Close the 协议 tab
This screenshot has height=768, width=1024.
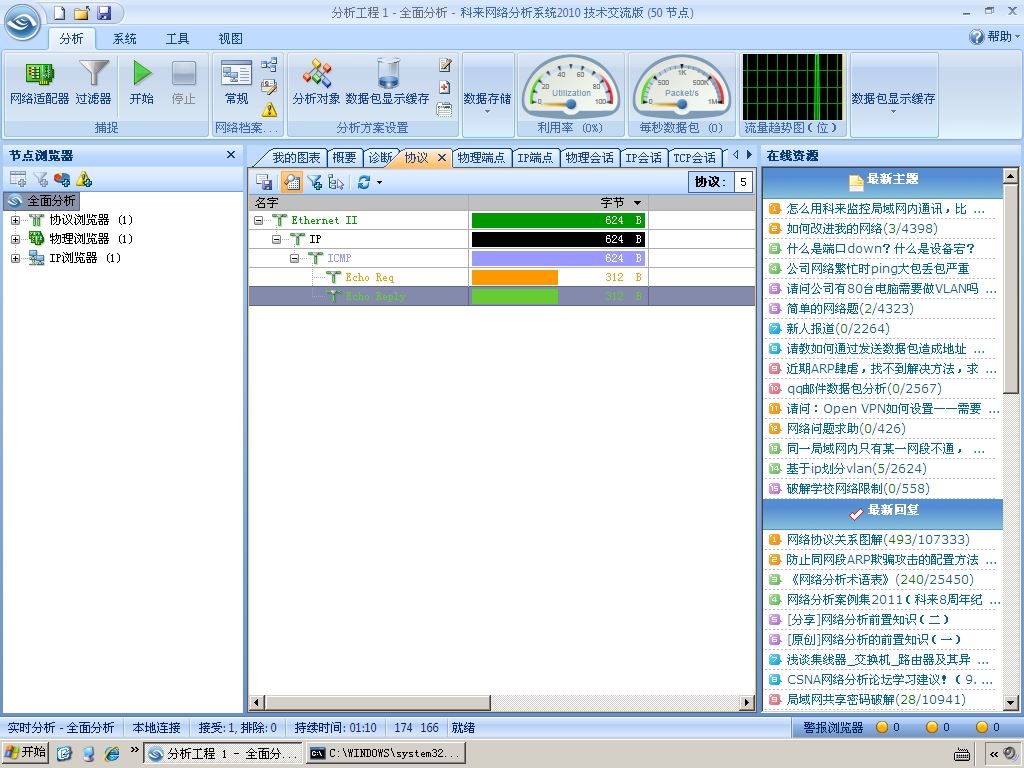[x=441, y=157]
